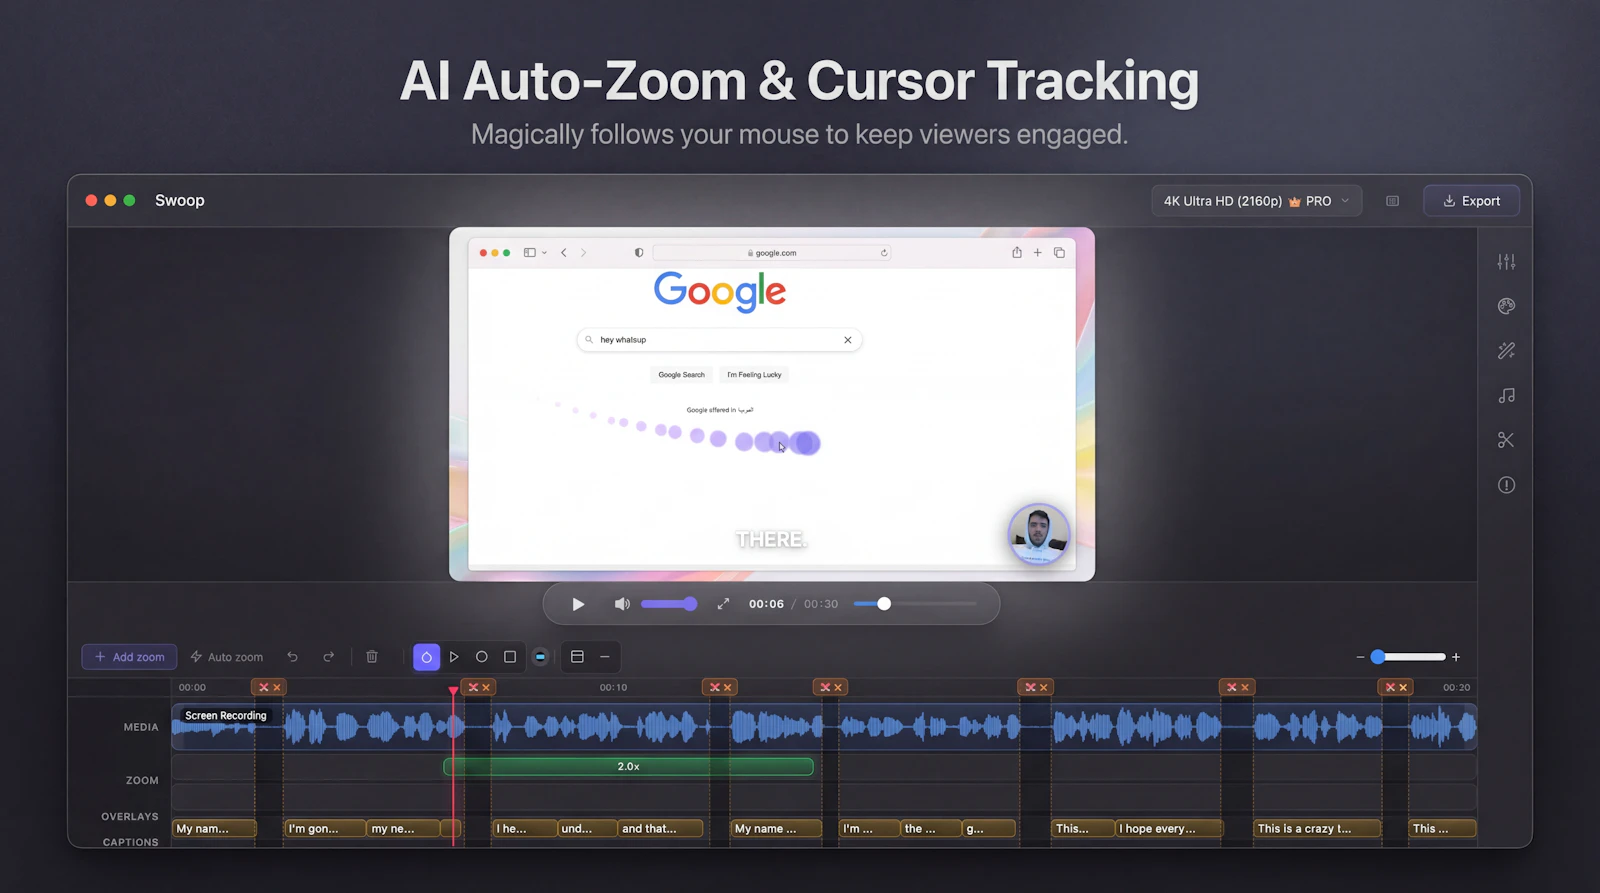Play the video preview
This screenshot has width=1600, height=893.
point(578,604)
